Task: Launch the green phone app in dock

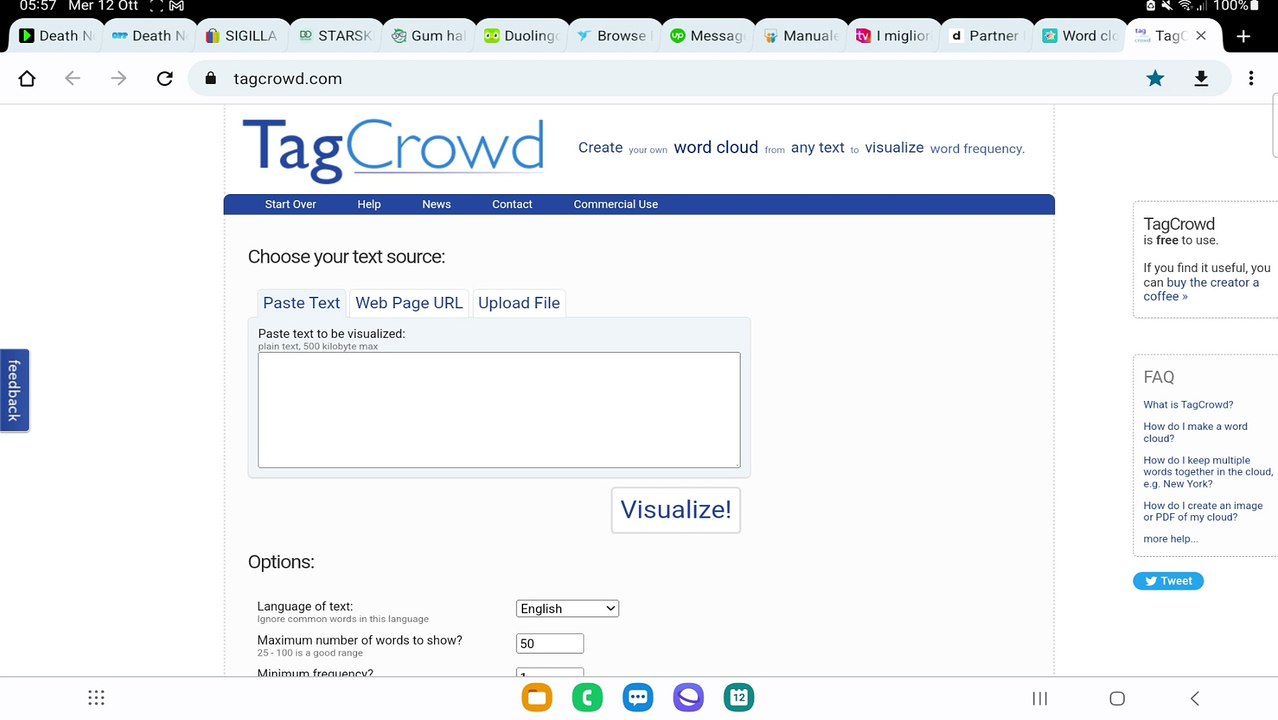Action: pyautogui.click(x=587, y=697)
